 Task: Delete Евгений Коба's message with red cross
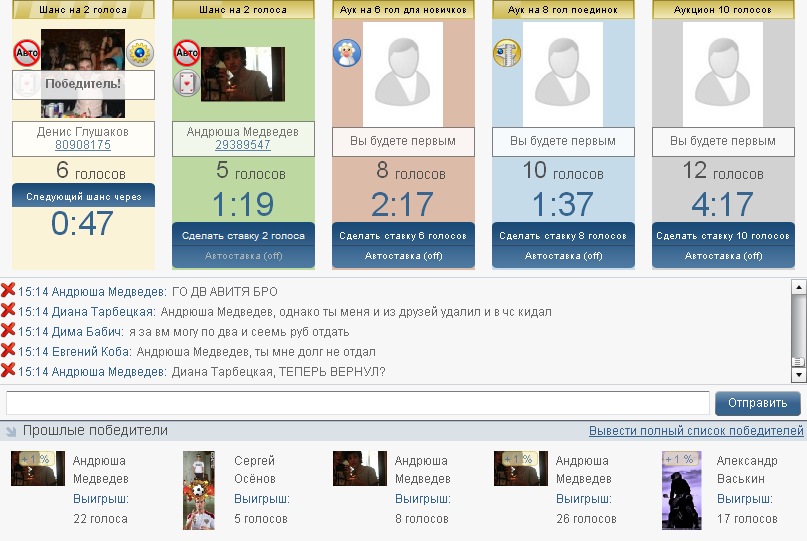tap(8, 351)
